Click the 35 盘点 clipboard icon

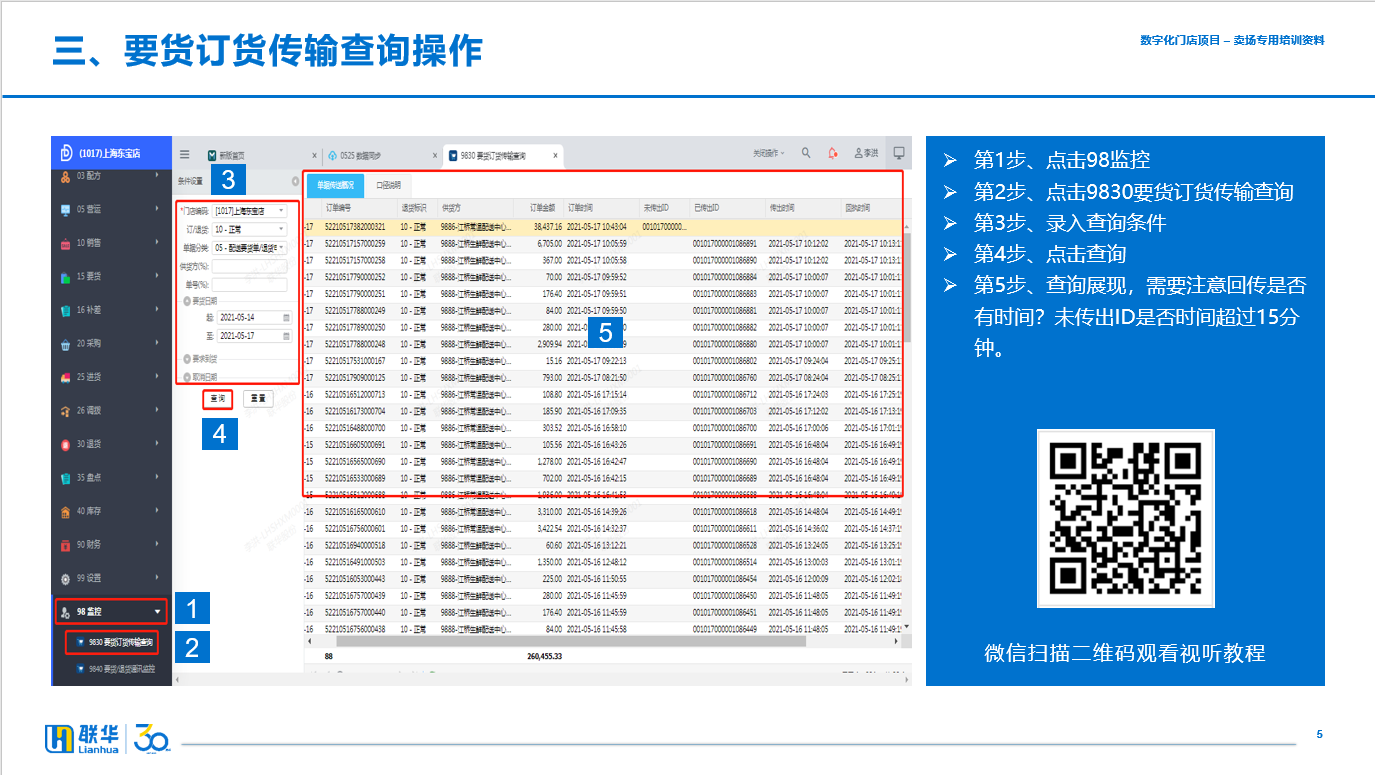point(66,478)
